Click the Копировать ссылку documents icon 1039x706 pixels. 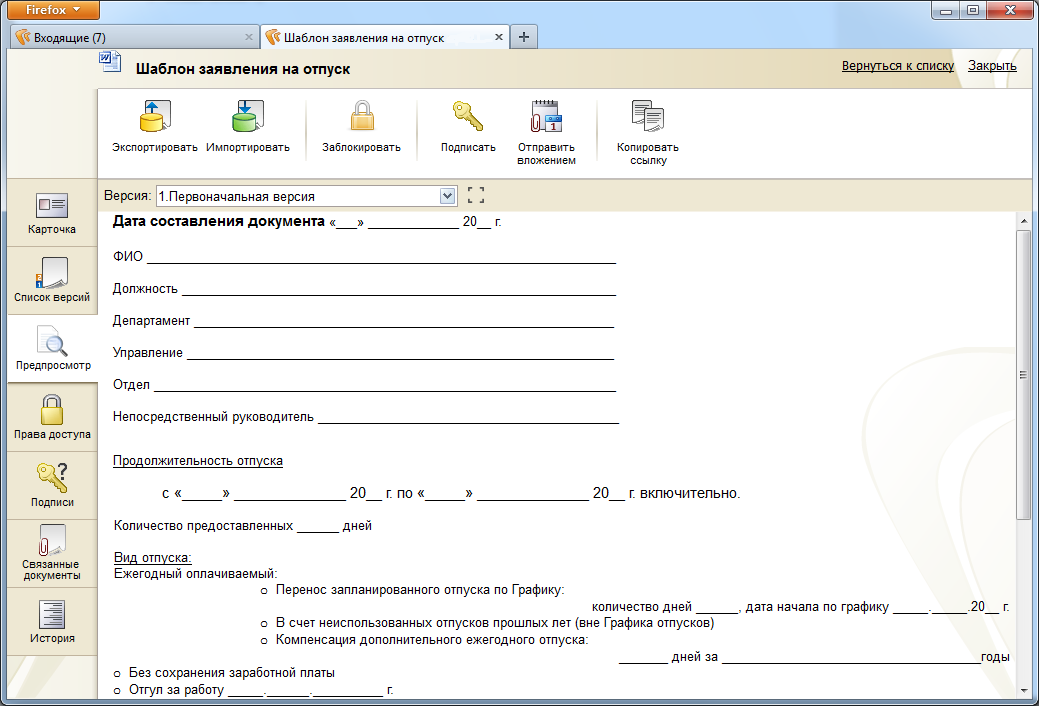click(647, 116)
